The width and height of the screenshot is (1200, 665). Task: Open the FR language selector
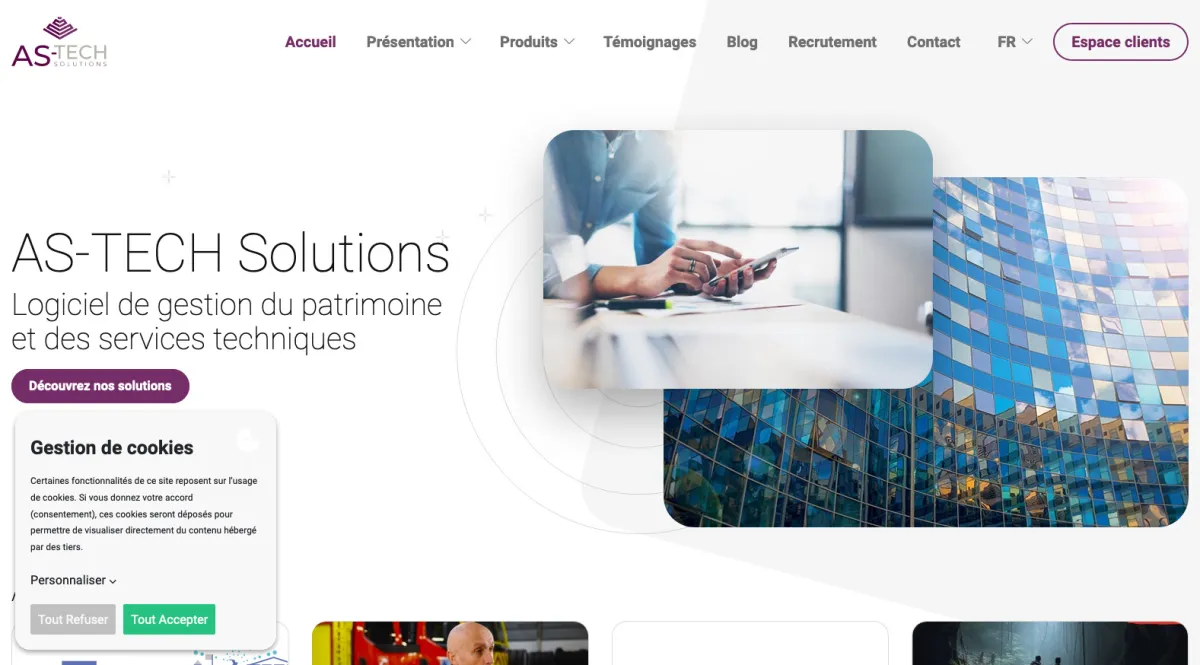[1015, 42]
